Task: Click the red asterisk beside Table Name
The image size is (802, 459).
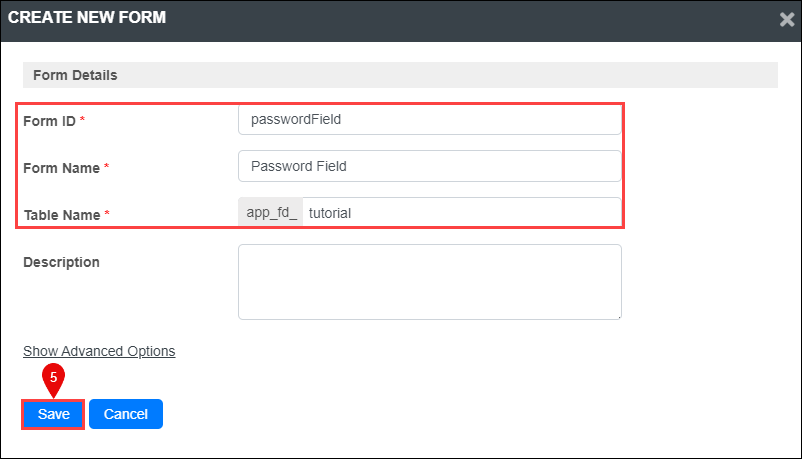Action: (107, 213)
